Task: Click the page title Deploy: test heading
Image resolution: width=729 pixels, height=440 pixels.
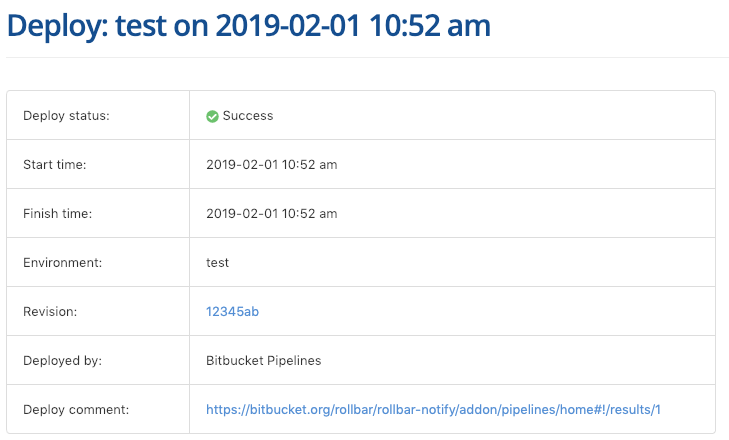Action: click(x=249, y=26)
